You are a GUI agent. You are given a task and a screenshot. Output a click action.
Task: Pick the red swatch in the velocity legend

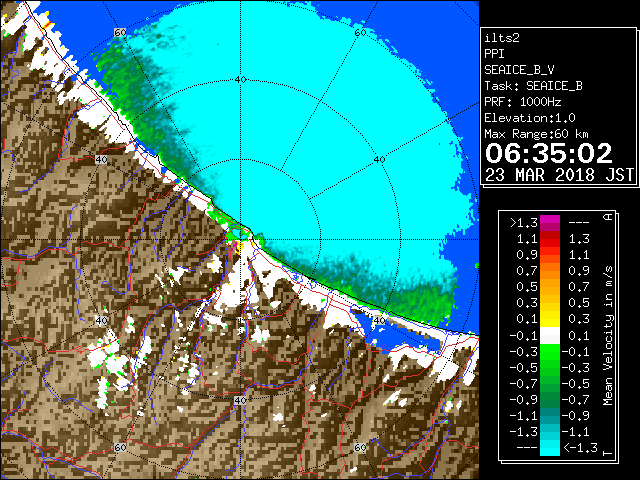(550, 243)
